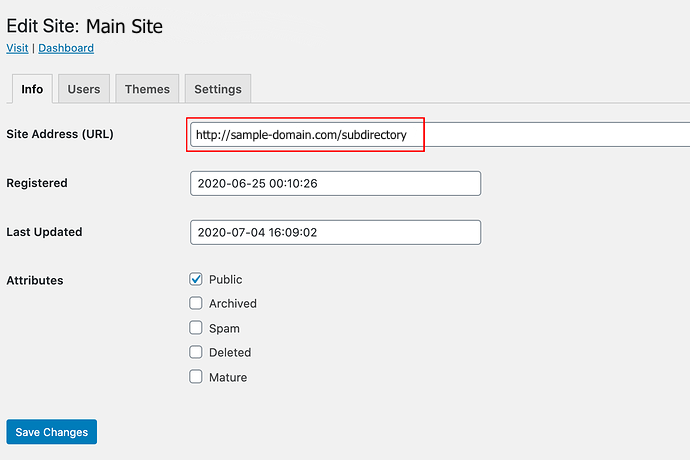The image size is (690, 460).
Task: Click the Site Address (URL) label
Action: pyautogui.click(x=60, y=134)
